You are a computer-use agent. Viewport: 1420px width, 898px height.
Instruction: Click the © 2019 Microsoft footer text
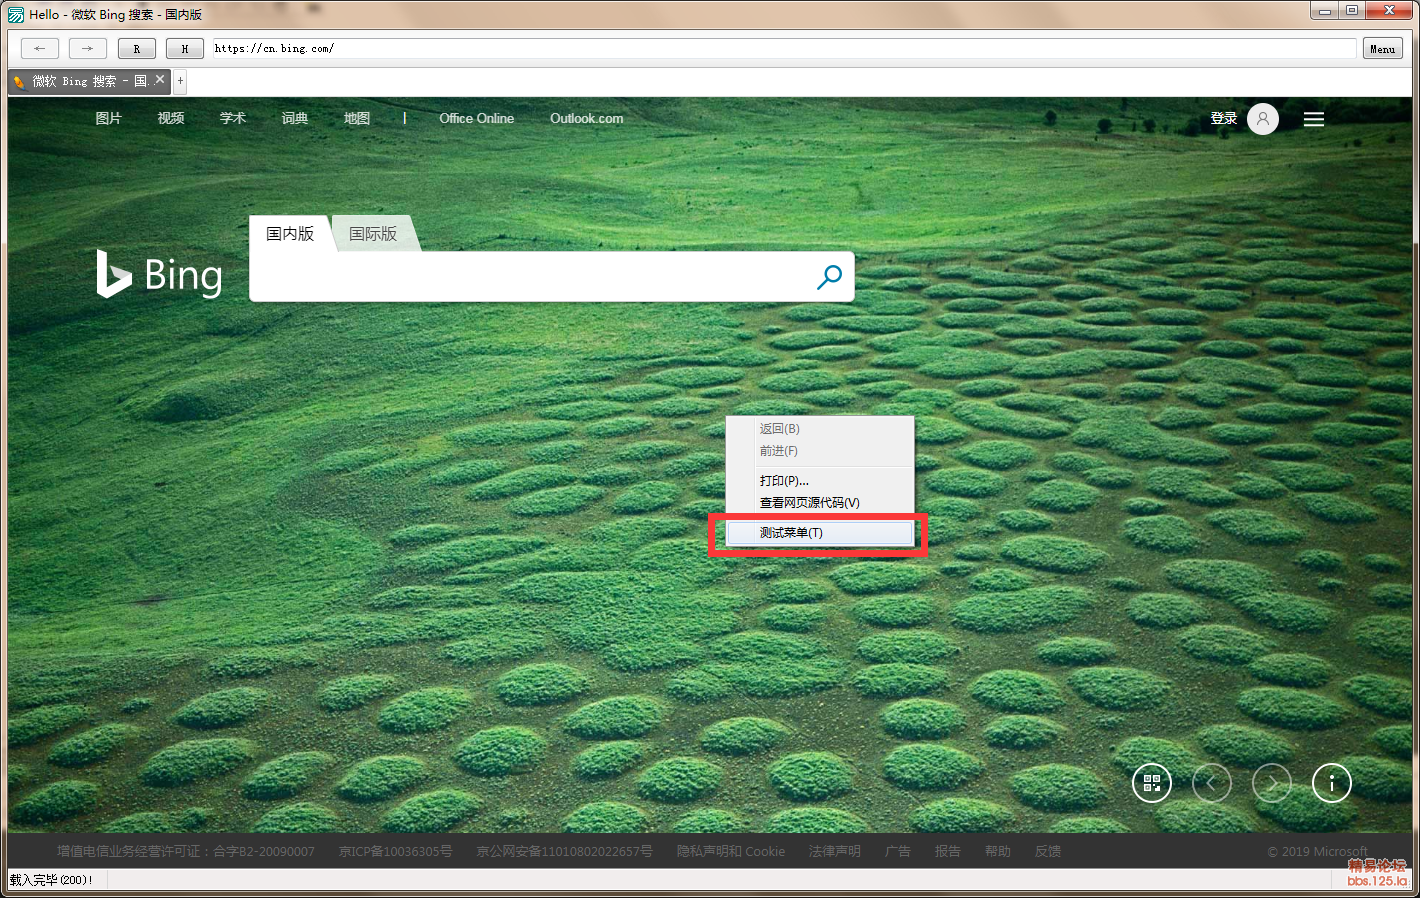click(1318, 851)
